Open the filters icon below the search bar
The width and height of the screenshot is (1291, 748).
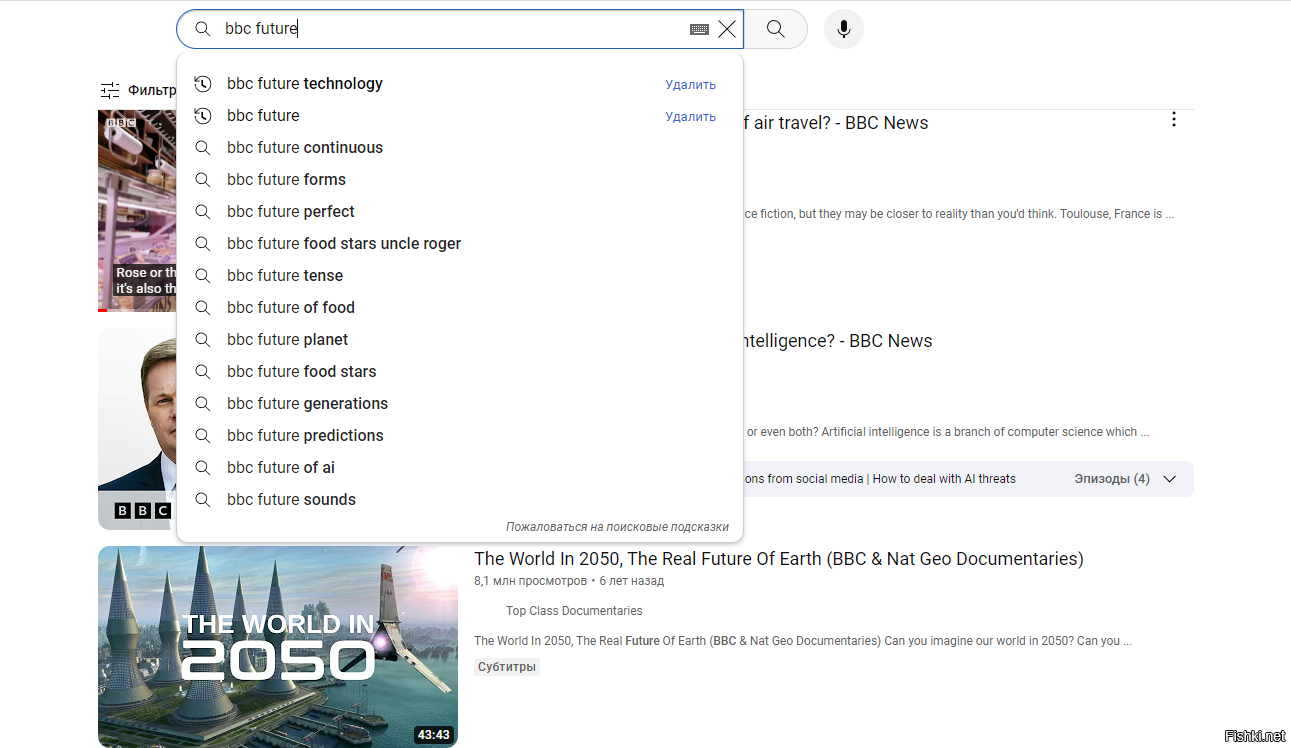click(x=110, y=90)
